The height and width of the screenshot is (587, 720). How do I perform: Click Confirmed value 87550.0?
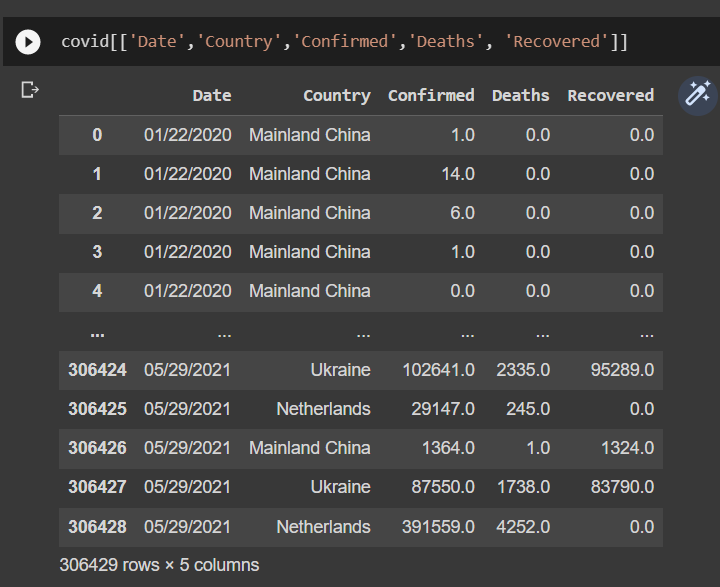(443, 487)
